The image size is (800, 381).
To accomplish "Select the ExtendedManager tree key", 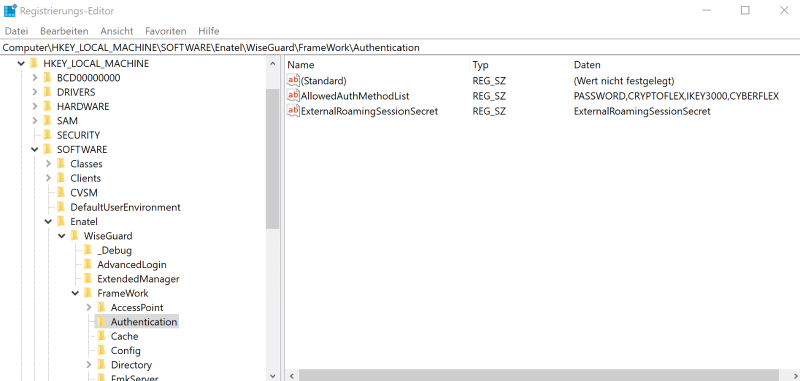I will (x=138, y=279).
